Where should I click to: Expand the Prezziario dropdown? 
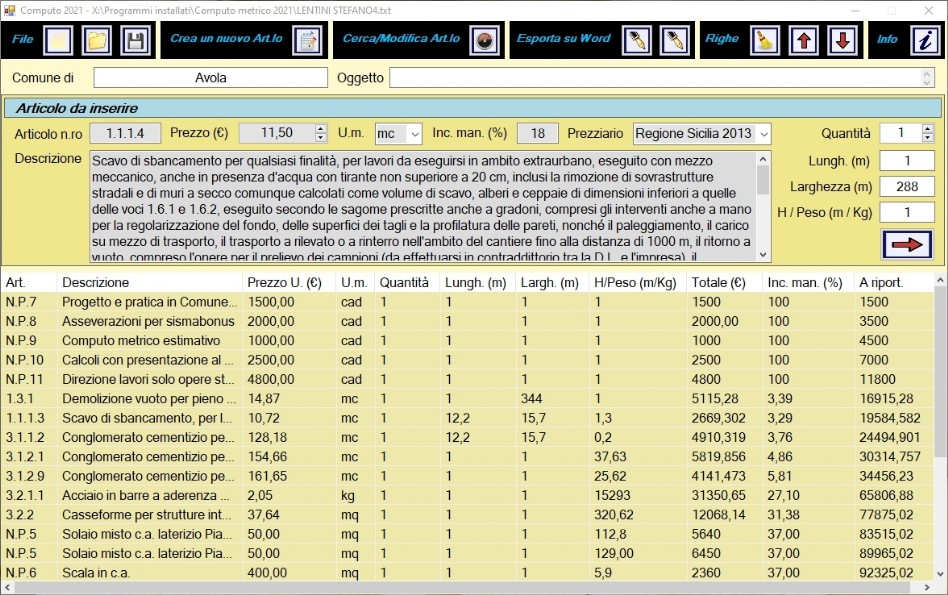tap(764, 134)
